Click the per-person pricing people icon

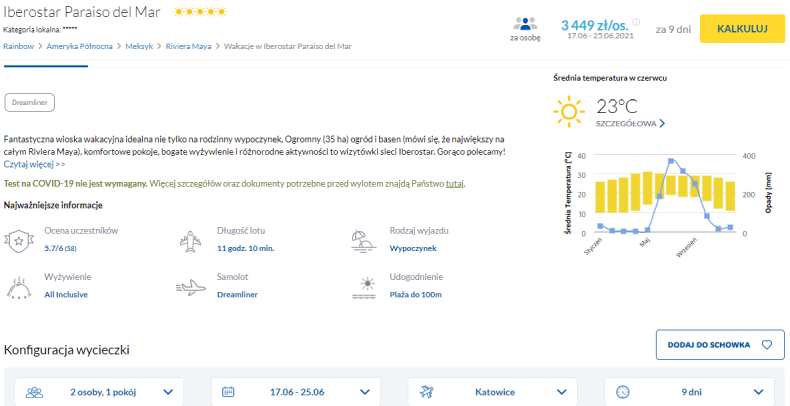525,23
